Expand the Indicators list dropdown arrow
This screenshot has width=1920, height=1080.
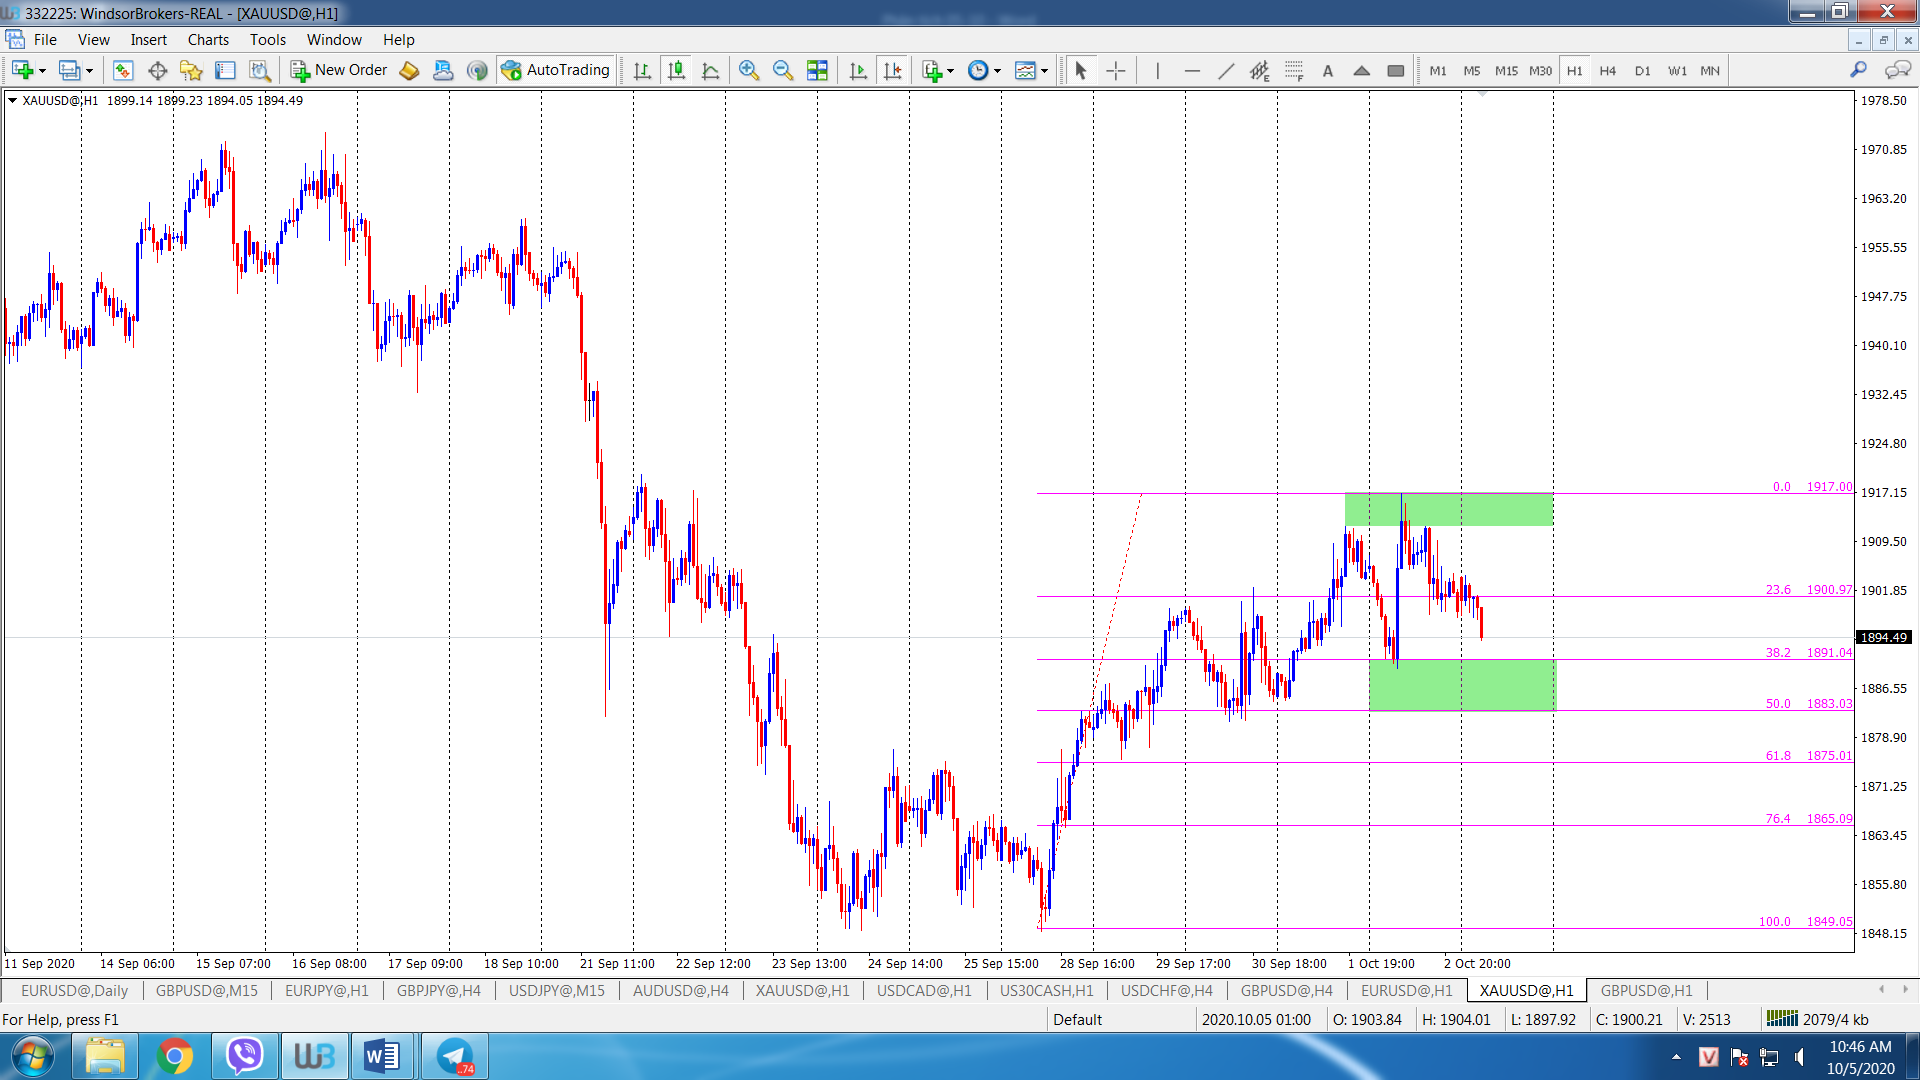point(950,71)
